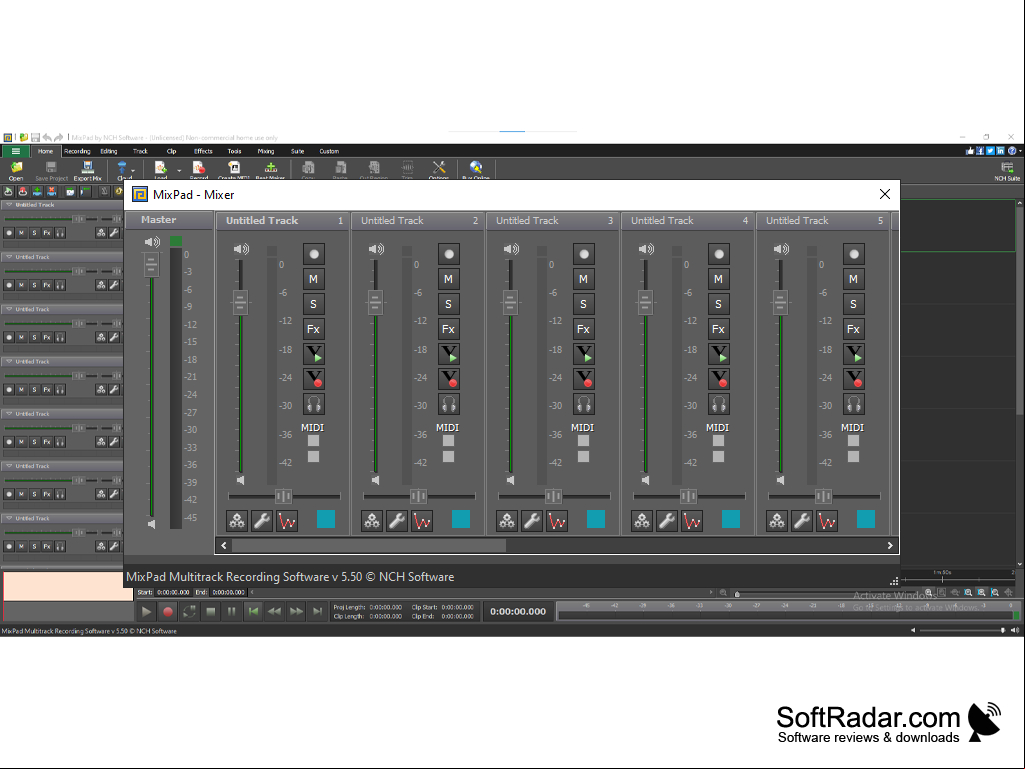Image resolution: width=1025 pixels, height=769 pixels.
Task: Click the speaker icon above the Master fader
Action: 152,242
